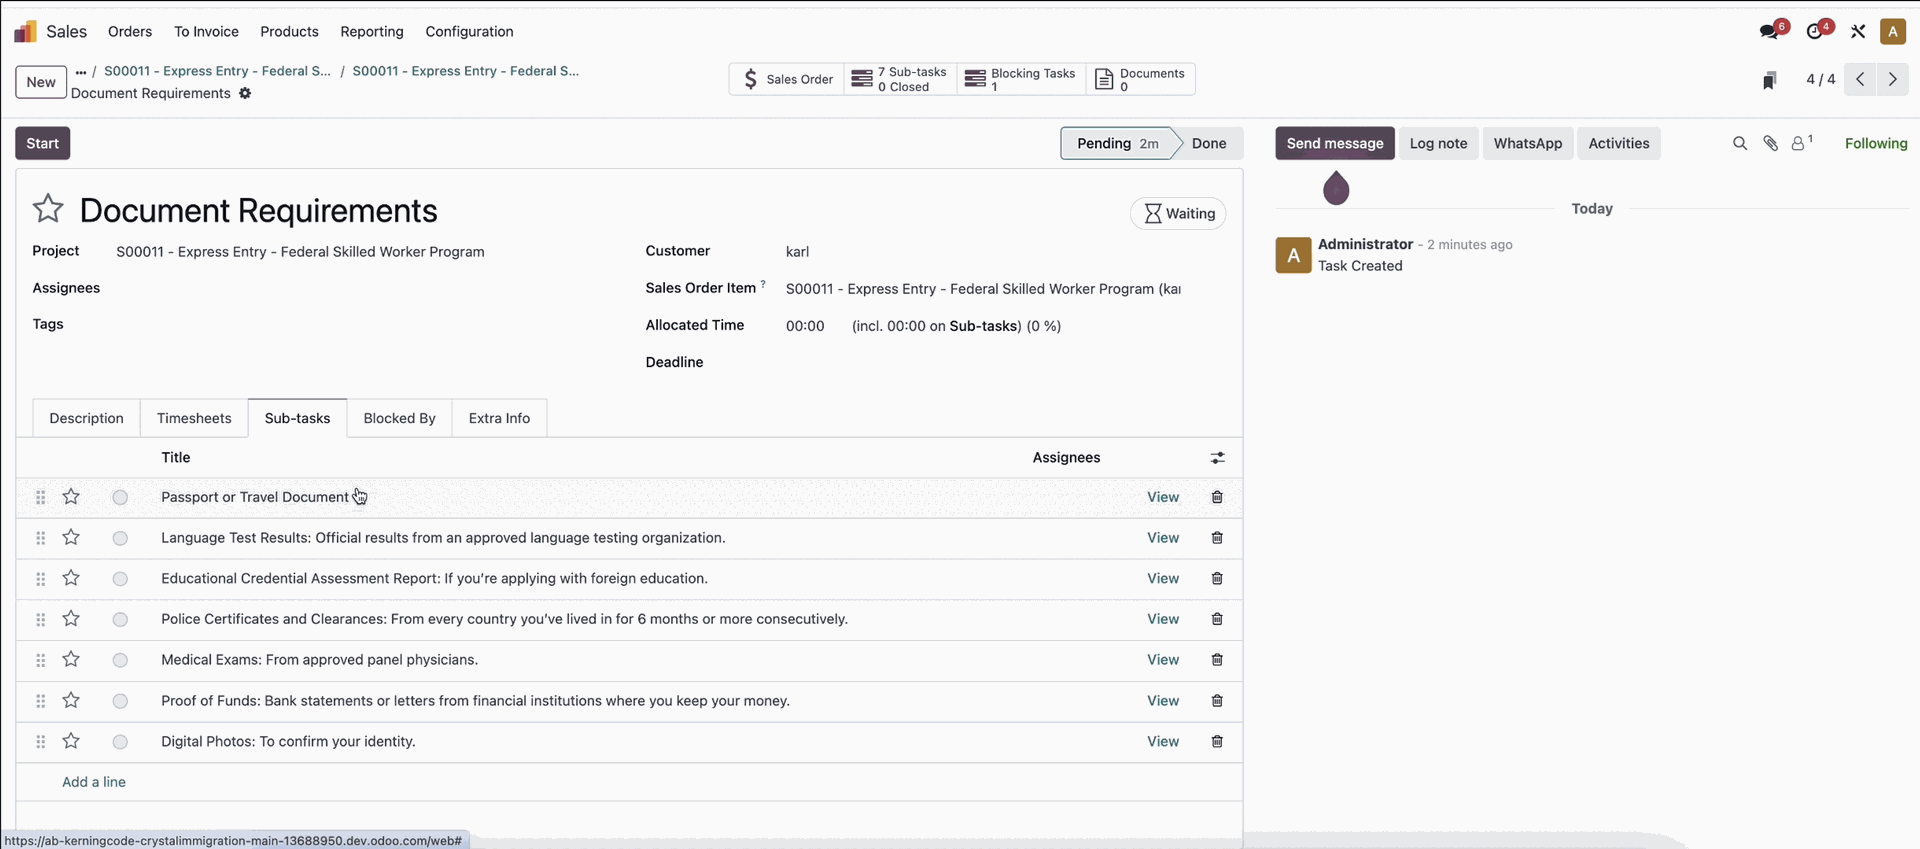The height and width of the screenshot is (849, 1920).
Task: Click the New button
Action: pyautogui.click(x=41, y=82)
